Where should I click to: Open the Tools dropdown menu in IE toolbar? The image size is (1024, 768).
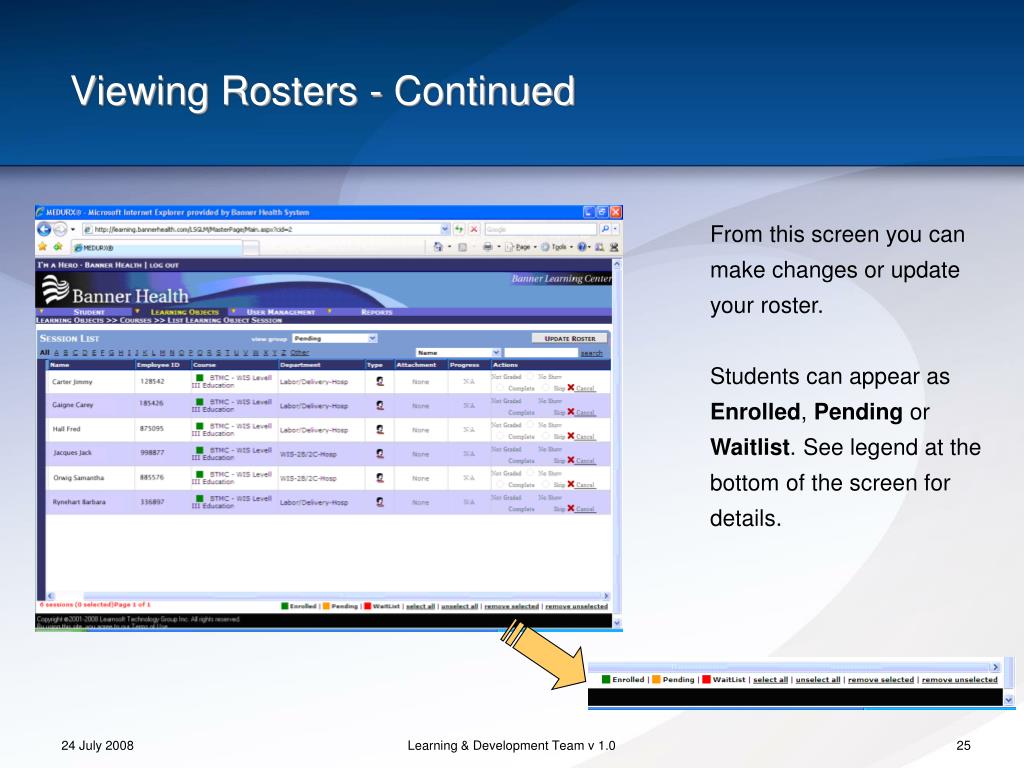[556, 247]
